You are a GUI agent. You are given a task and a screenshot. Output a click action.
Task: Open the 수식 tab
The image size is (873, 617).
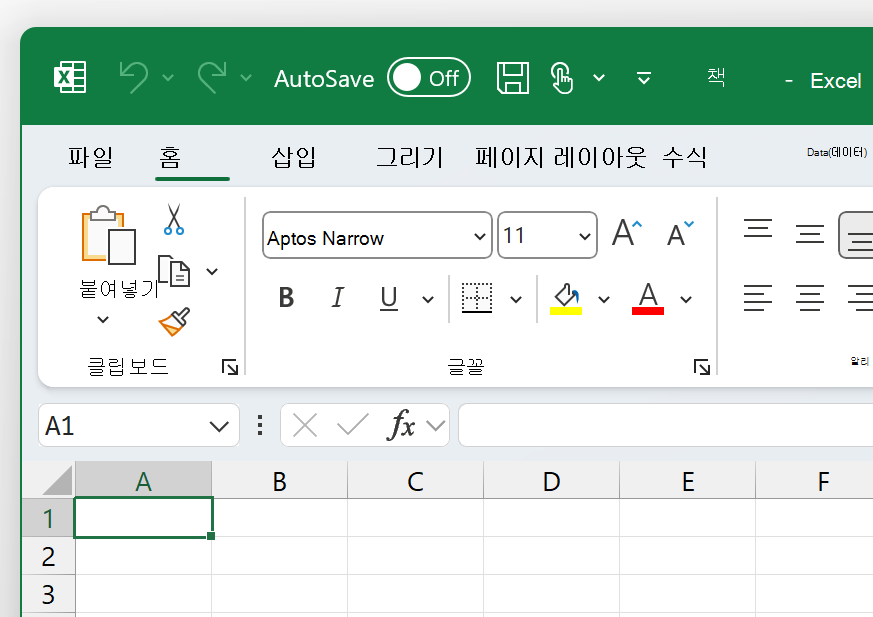(x=684, y=157)
